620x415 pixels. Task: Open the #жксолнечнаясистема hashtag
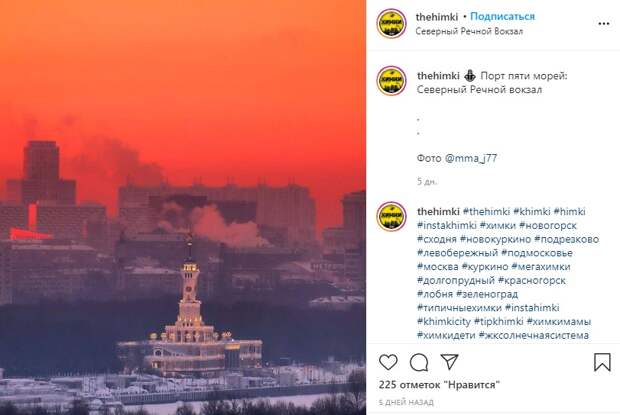click(x=534, y=335)
